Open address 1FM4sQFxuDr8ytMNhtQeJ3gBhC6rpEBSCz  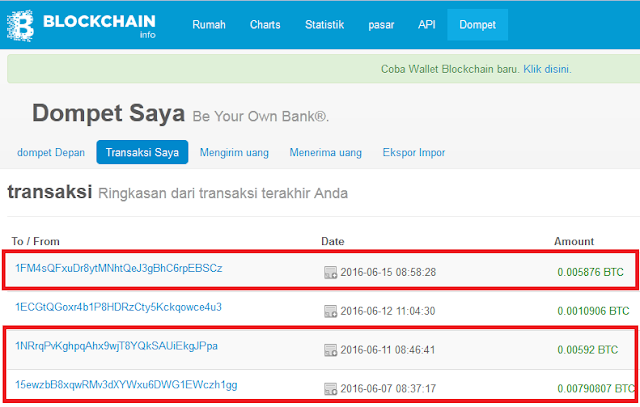click(x=119, y=268)
